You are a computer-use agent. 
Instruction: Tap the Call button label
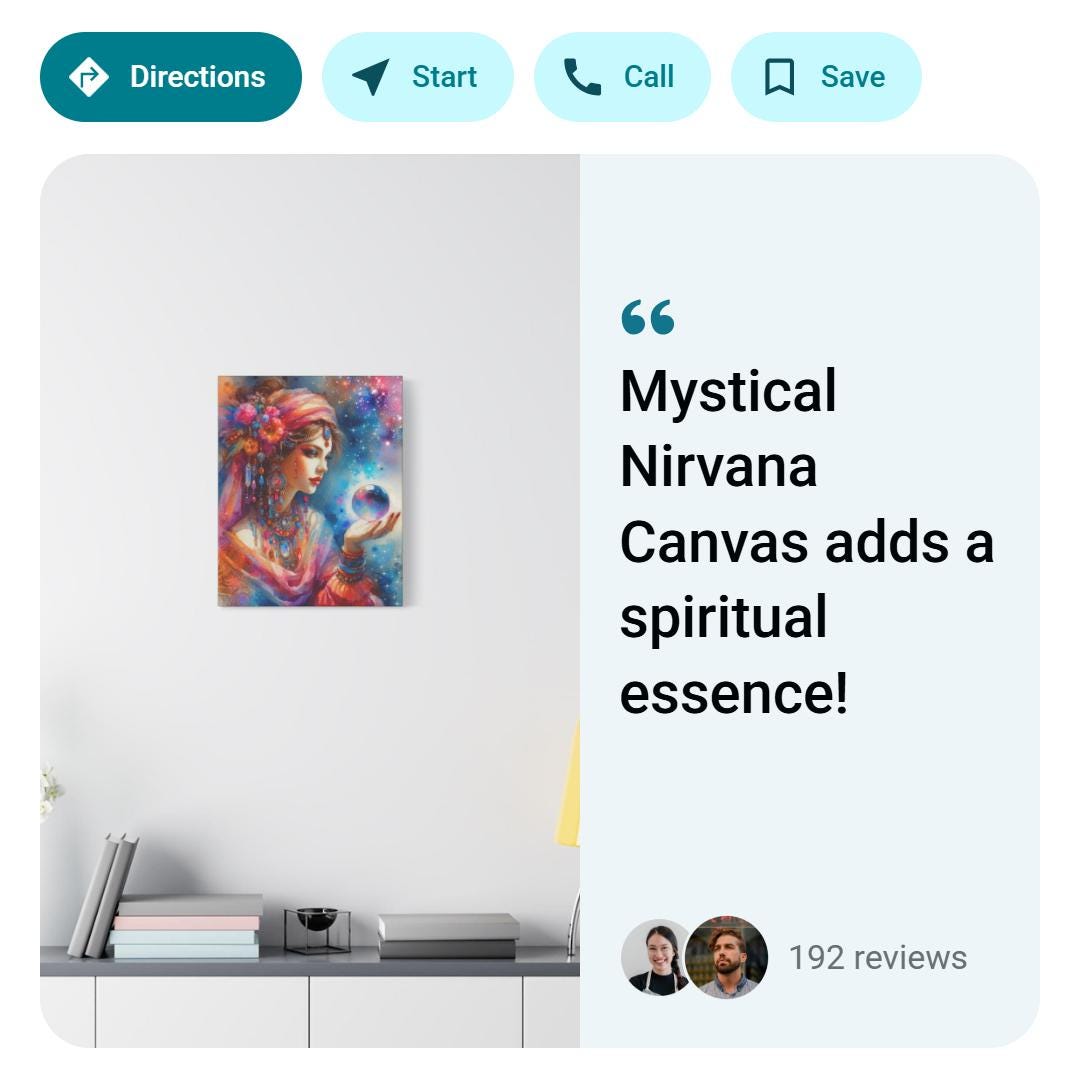click(649, 76)
